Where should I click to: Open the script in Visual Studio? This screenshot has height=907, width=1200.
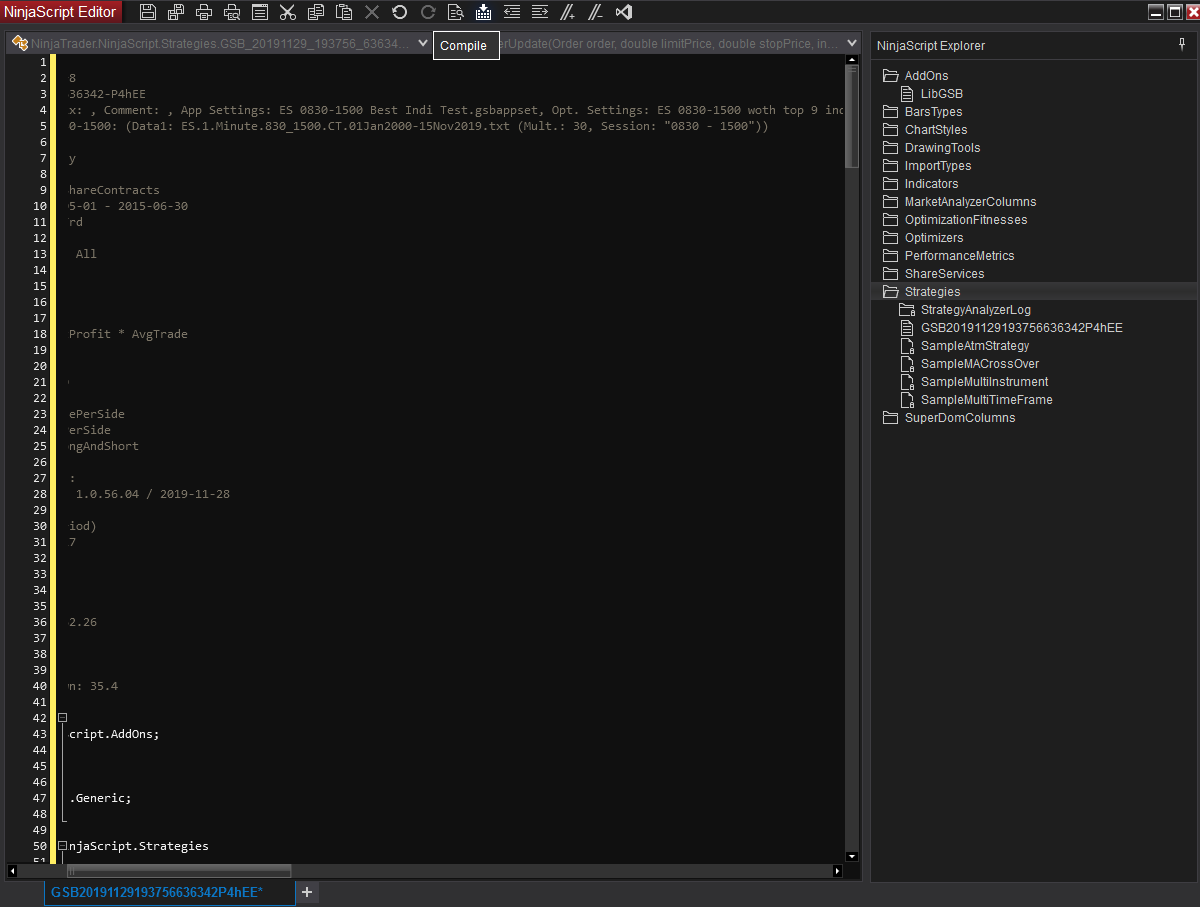tap(624, 12)
